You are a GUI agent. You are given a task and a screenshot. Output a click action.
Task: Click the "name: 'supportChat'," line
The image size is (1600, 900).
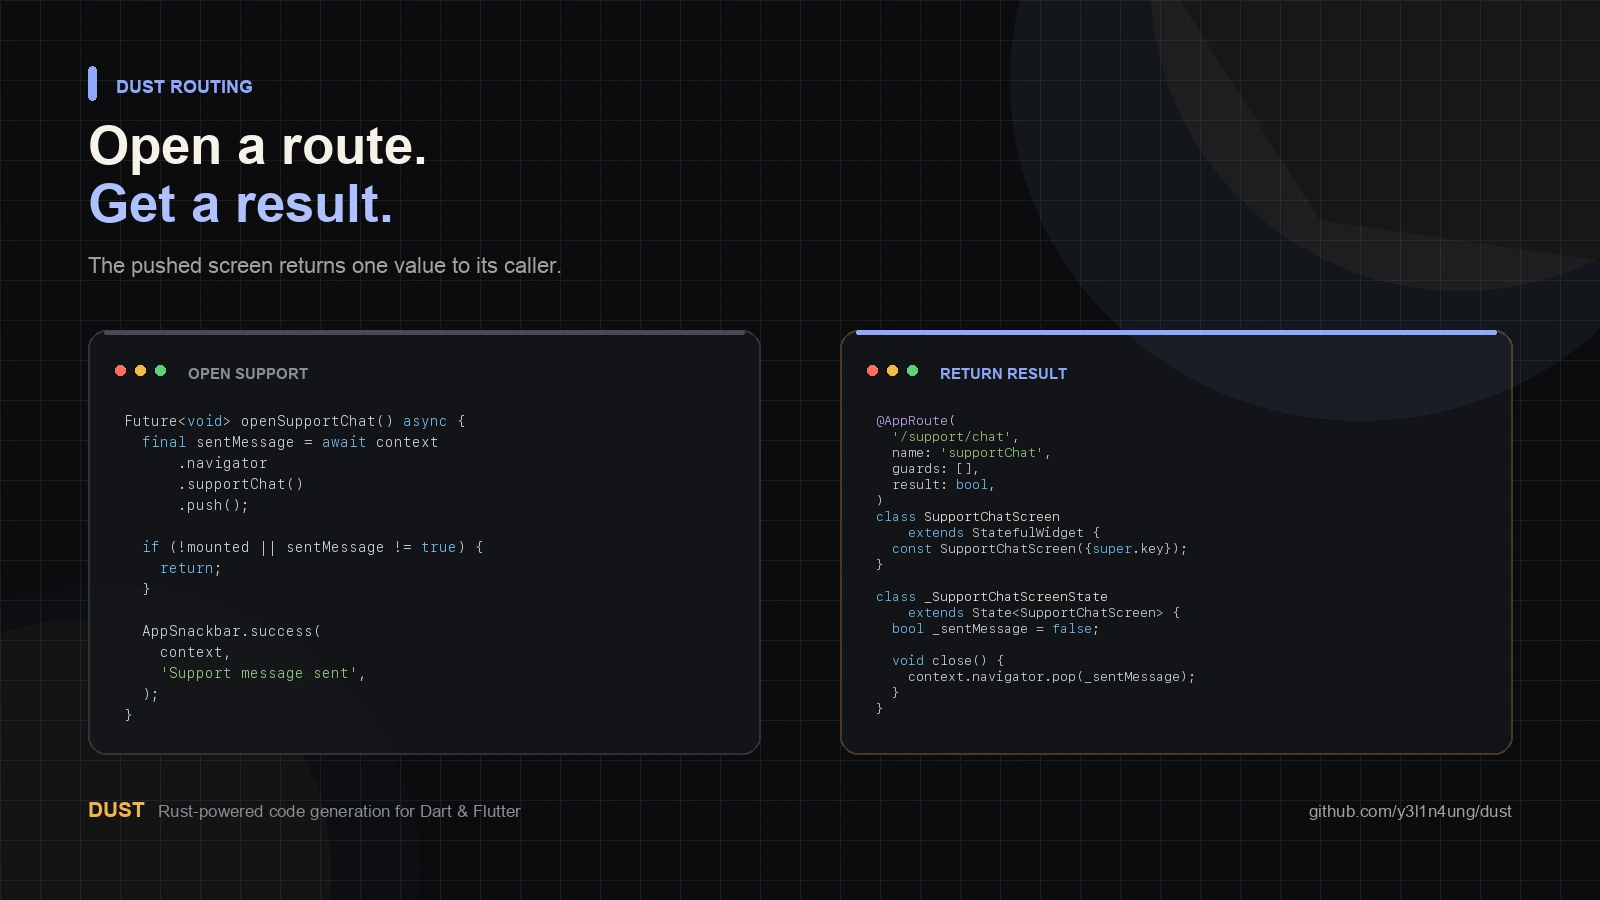pyautogui.click(x=971, y=453)
